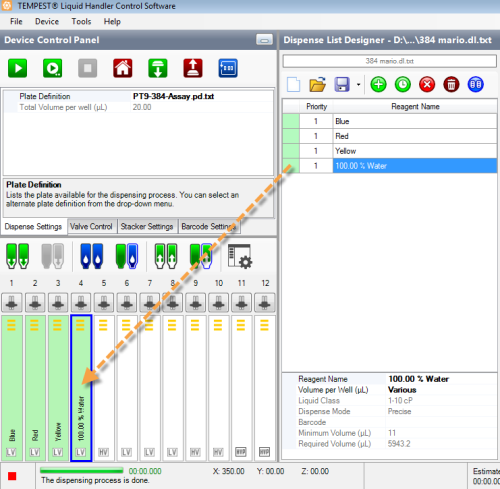Click the red up-arrow eject plate icon
Screen dimensions: 500x489
[193, 68]
